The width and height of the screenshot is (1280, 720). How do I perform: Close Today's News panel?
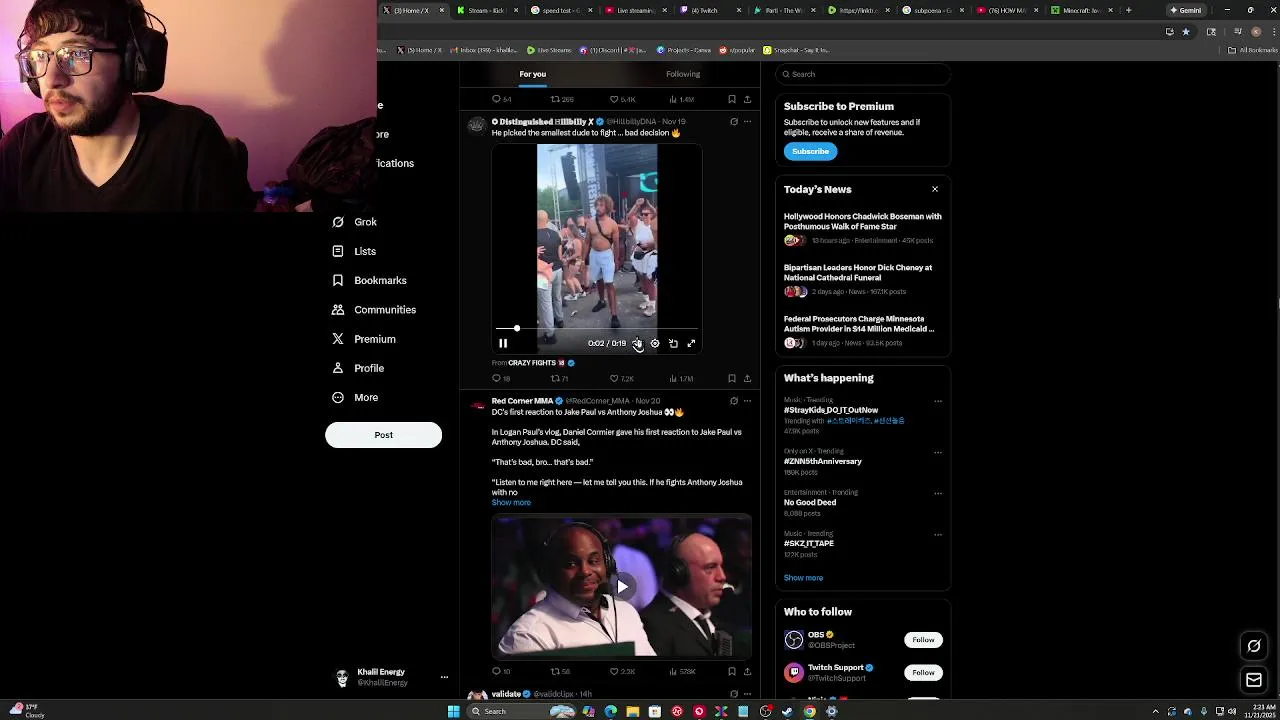(x=935, y=189)
